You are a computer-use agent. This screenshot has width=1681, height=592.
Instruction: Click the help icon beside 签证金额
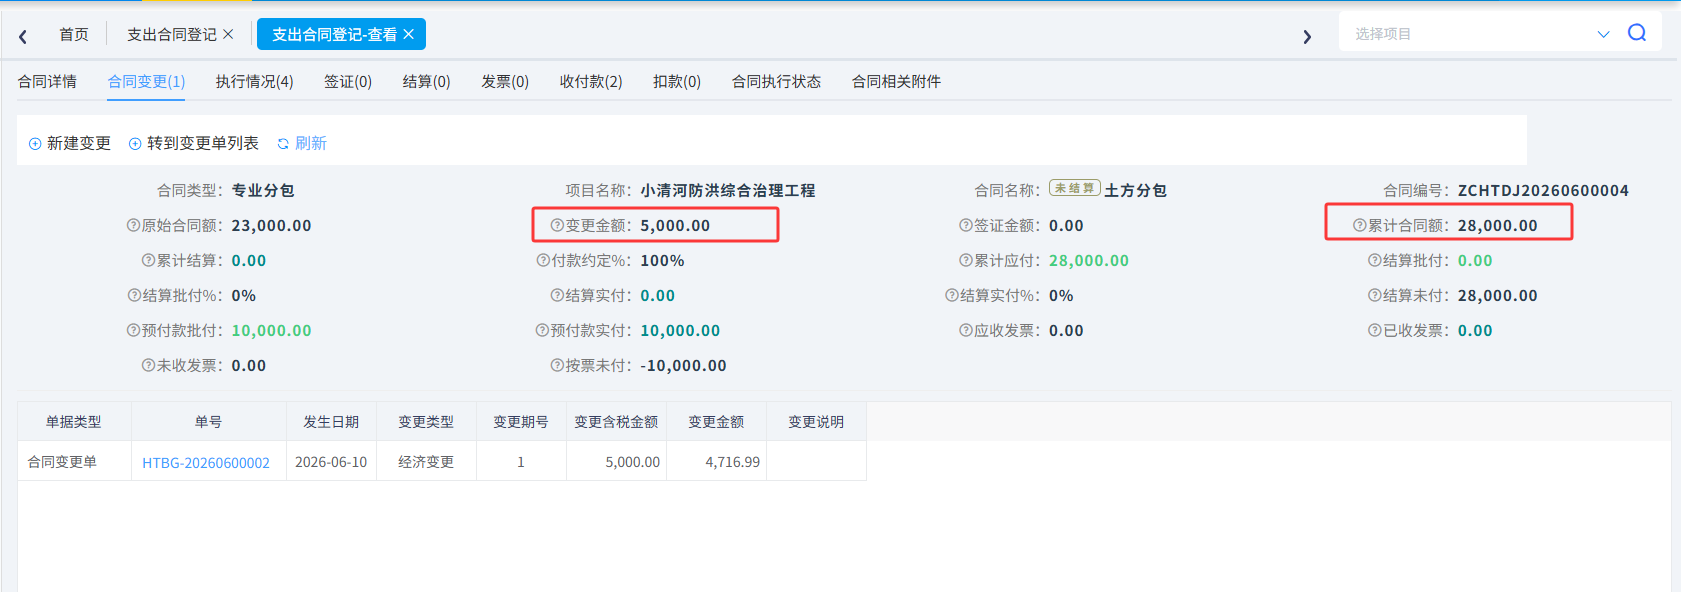(x=966, y=225)
